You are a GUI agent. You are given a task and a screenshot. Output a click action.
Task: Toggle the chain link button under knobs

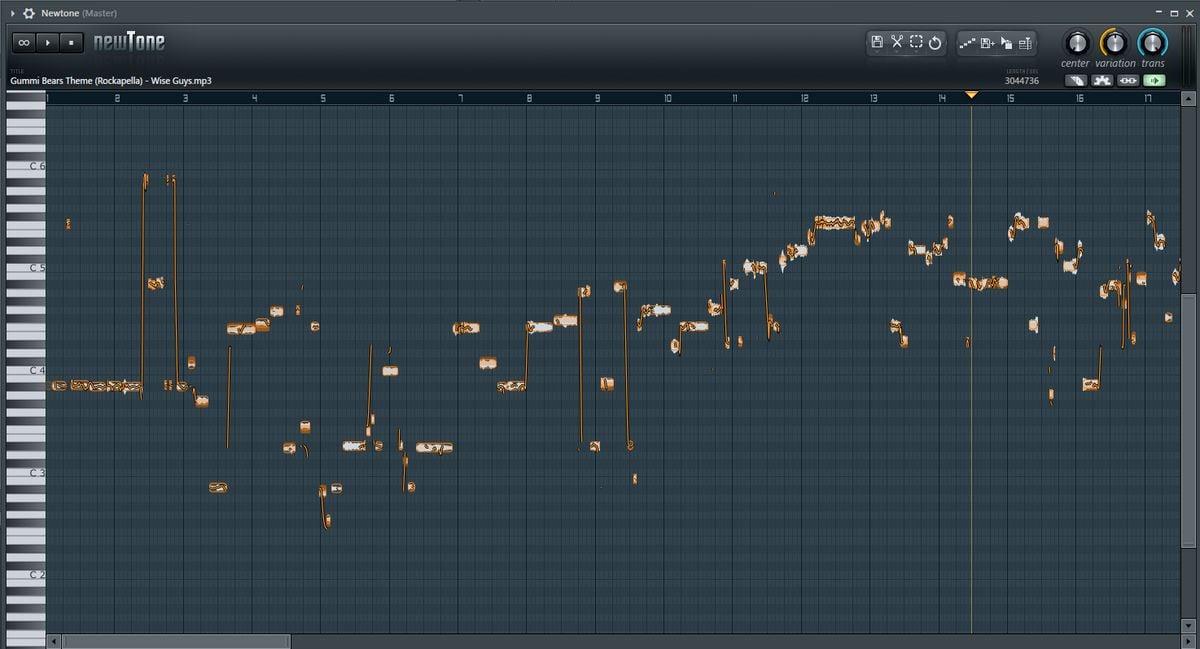pos(1128,80)
